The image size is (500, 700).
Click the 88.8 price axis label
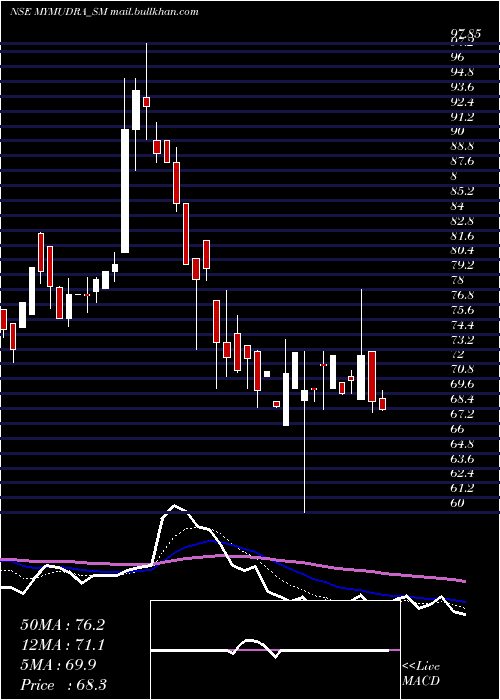click(462, 146)
